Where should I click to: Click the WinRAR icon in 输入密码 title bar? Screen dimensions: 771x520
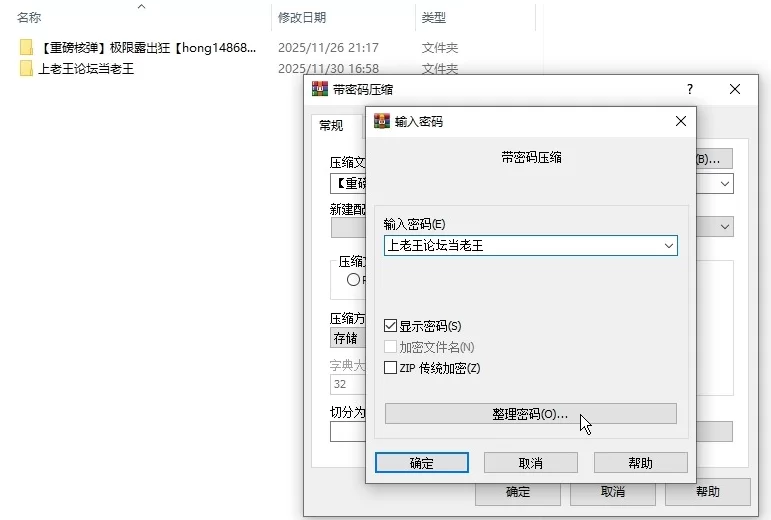(x=381, y=121)
